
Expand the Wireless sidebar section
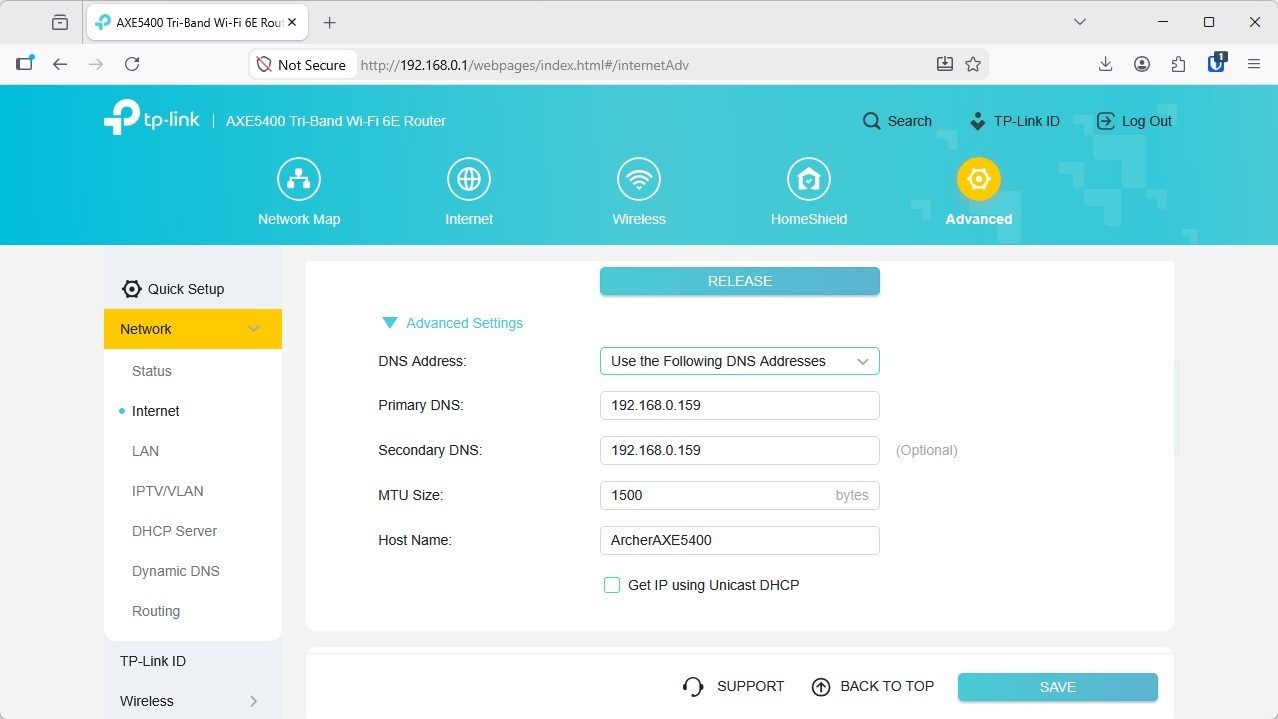coord(253,701)
